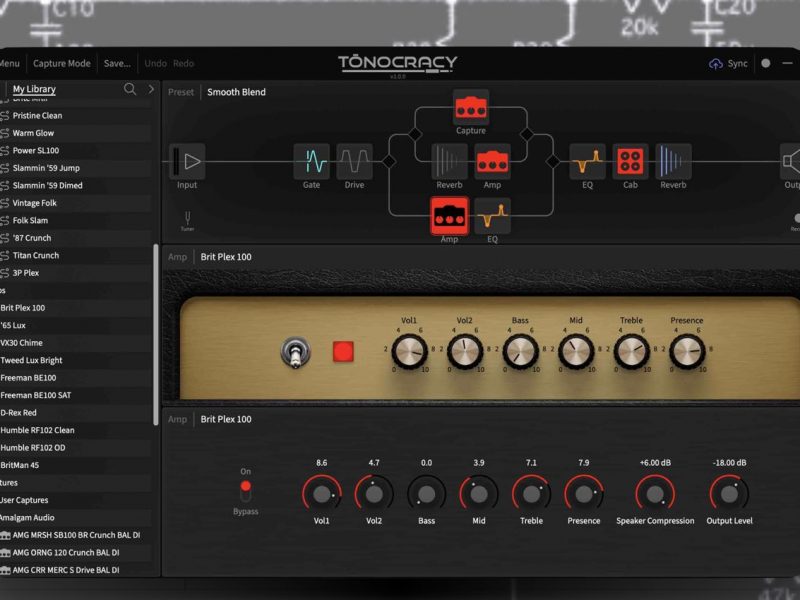The image size is (800, 600).
Task: Click the Presence dial showing 7.9
Action: (584, 493)
